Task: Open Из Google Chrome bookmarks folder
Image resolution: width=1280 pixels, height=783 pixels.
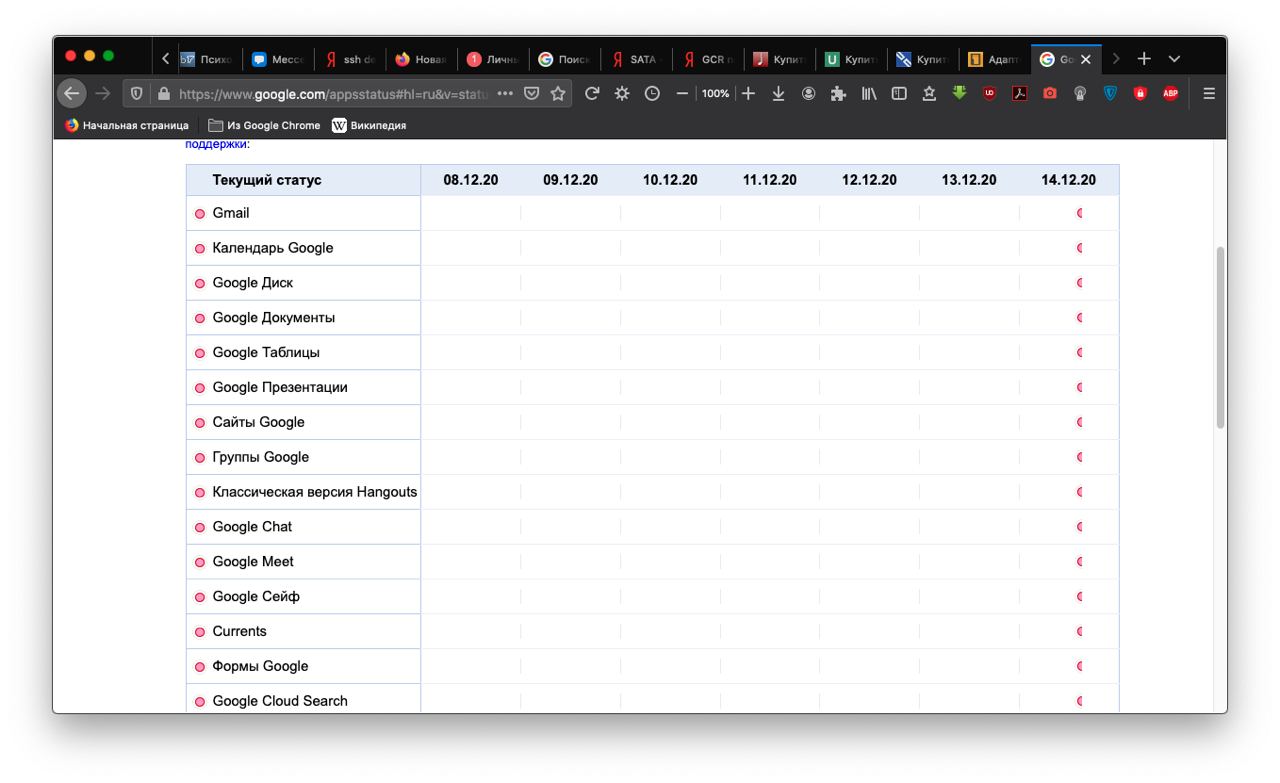Action: point(265,125)
